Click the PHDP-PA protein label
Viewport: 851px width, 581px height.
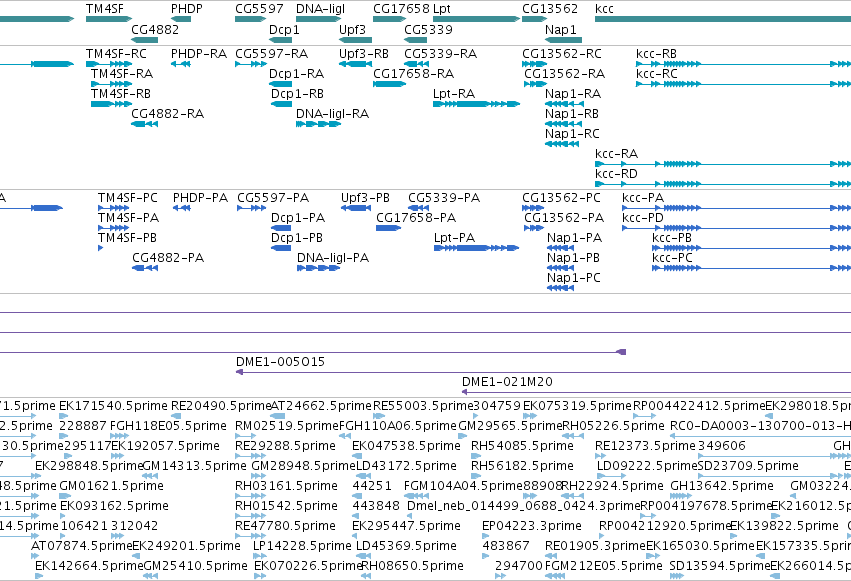pyautogui.click(x=200, y=198)
